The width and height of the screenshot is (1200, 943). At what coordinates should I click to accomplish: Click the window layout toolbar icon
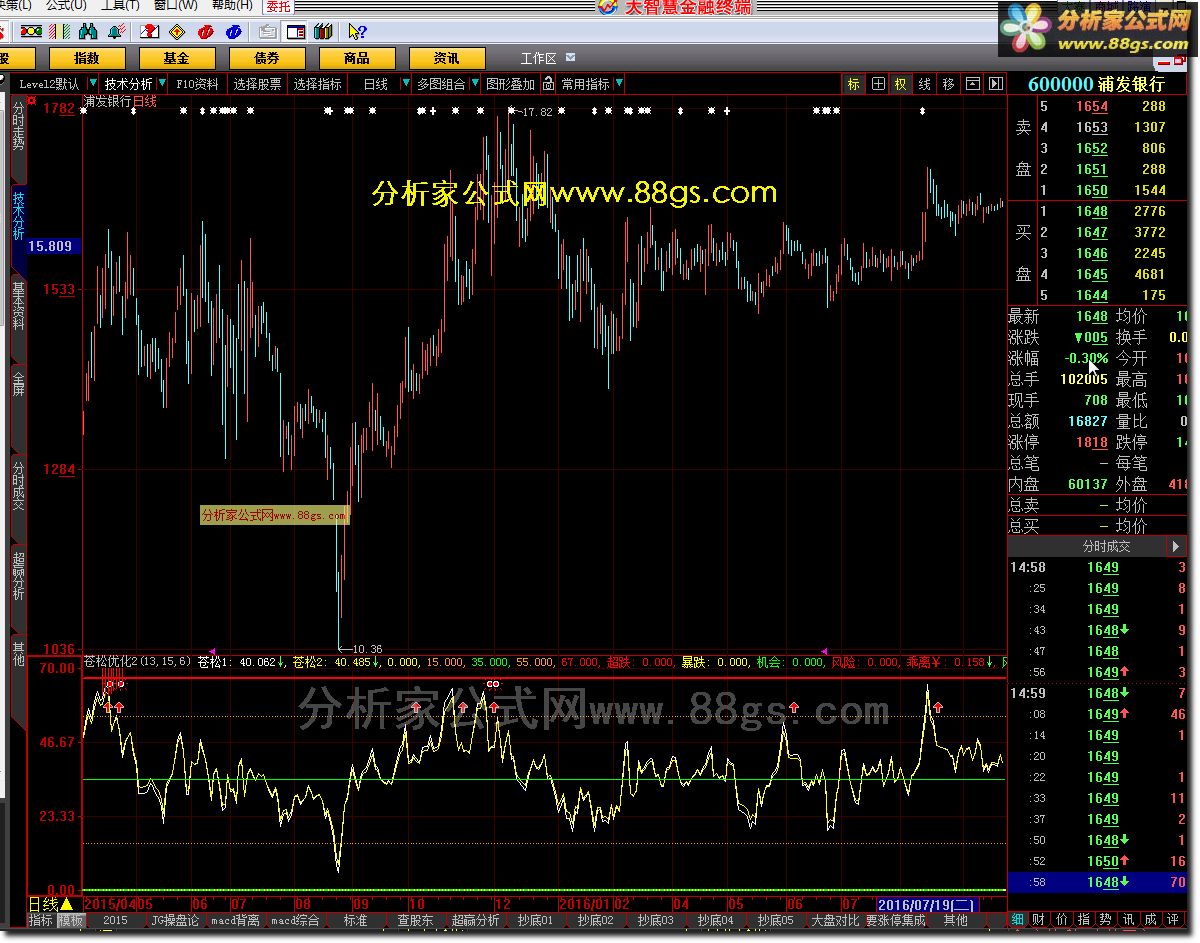pyautogui.click(x=296, y=32)
